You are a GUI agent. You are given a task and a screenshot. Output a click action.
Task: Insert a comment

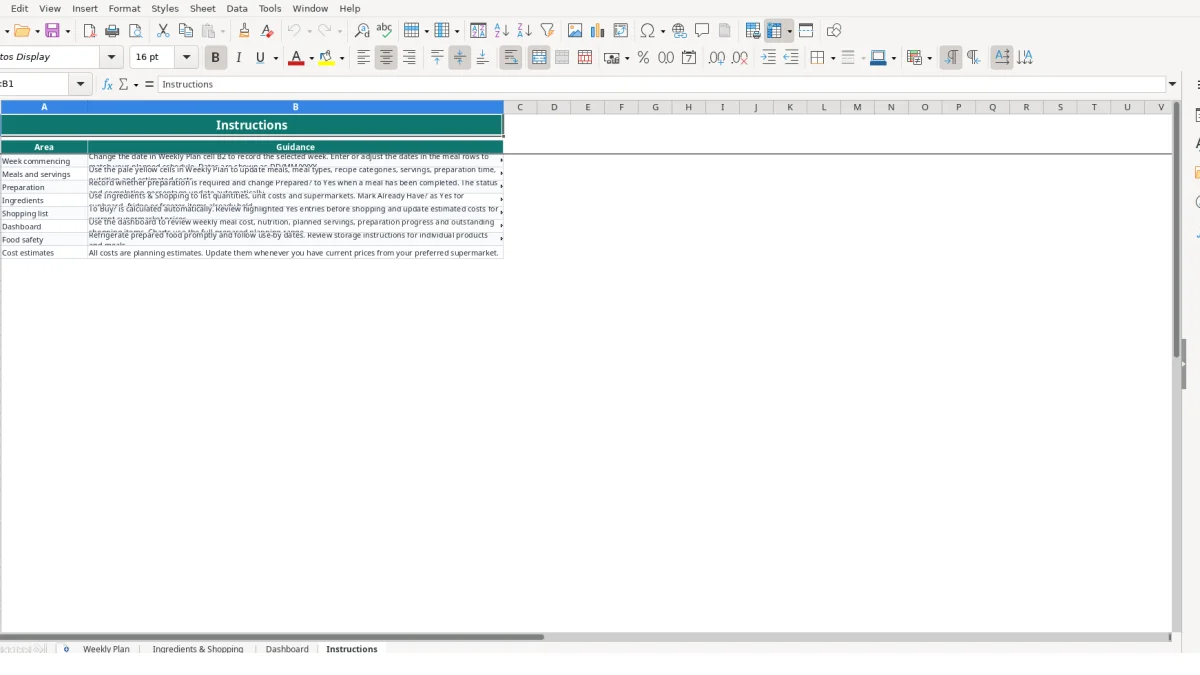702,31
